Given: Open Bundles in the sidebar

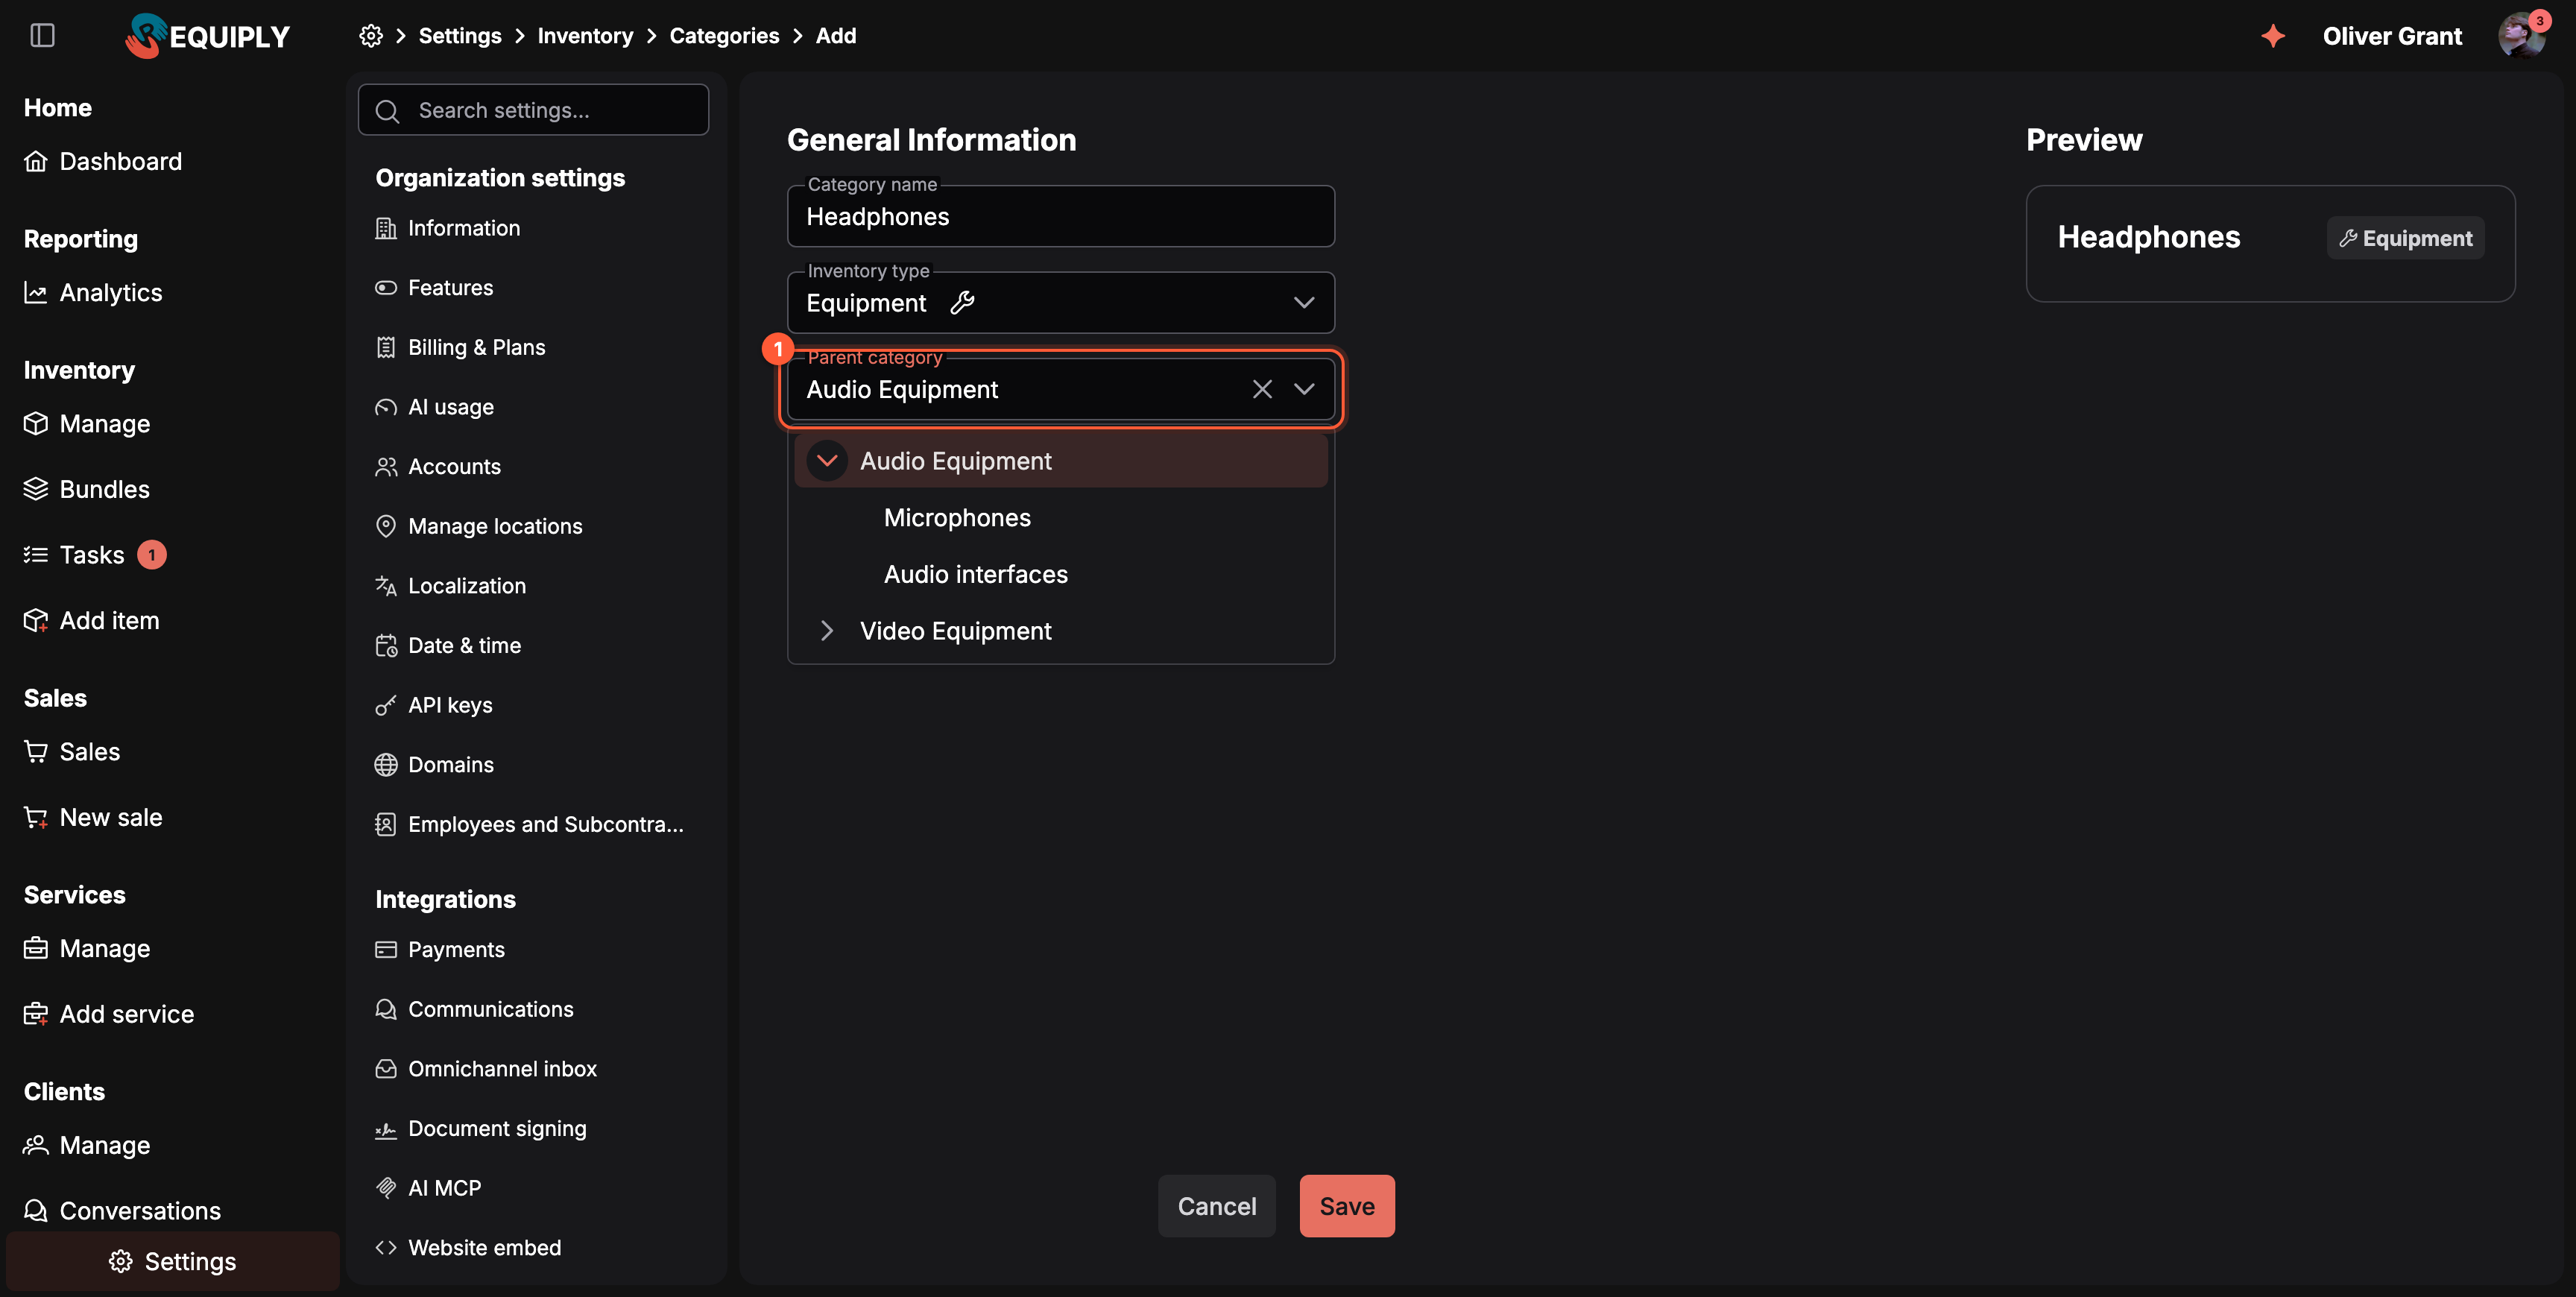Looking at the screenshot, I should tap(87, 489).
